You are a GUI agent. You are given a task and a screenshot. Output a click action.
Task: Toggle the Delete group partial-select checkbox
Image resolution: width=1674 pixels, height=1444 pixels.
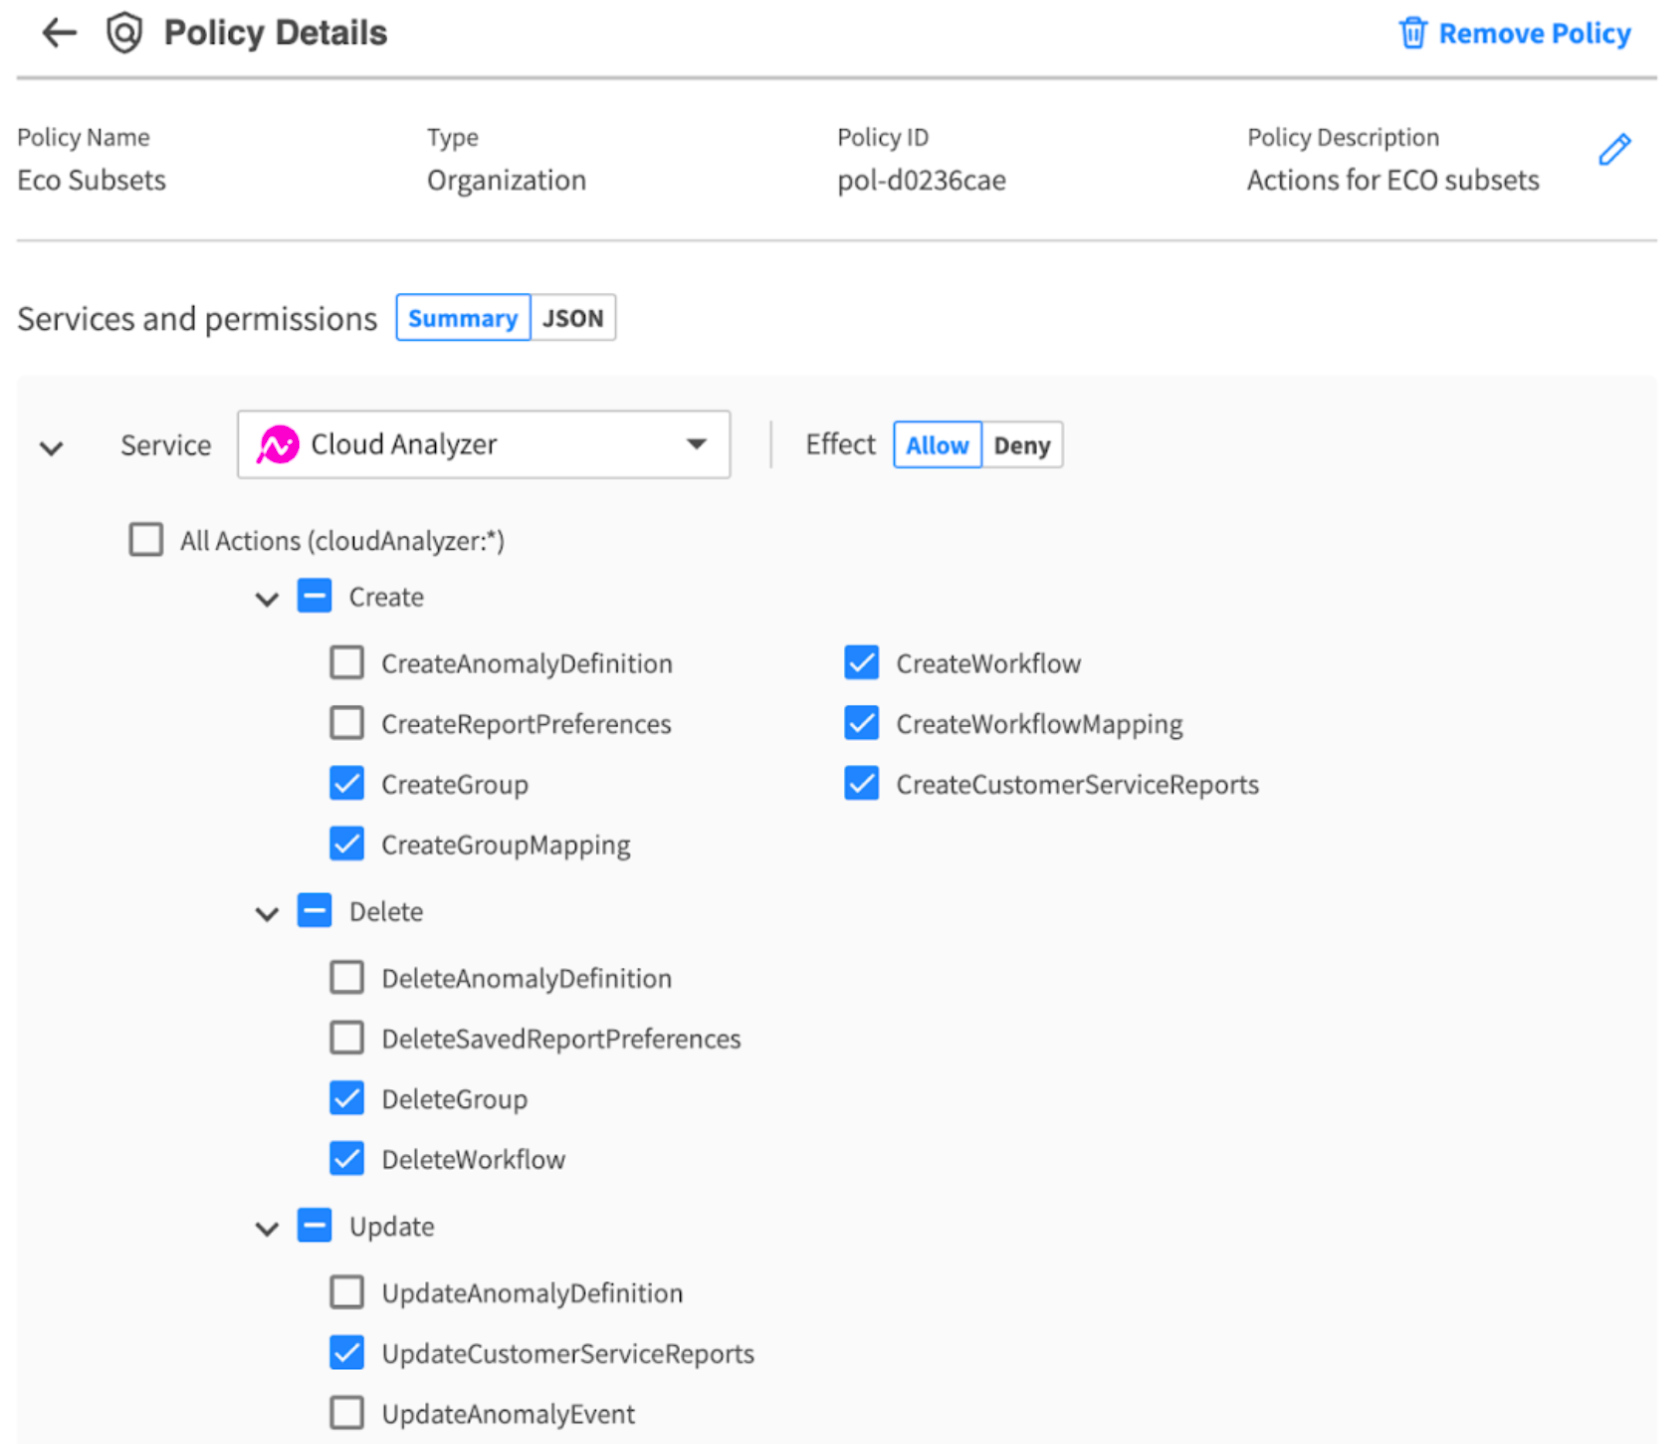coord(314,911)
